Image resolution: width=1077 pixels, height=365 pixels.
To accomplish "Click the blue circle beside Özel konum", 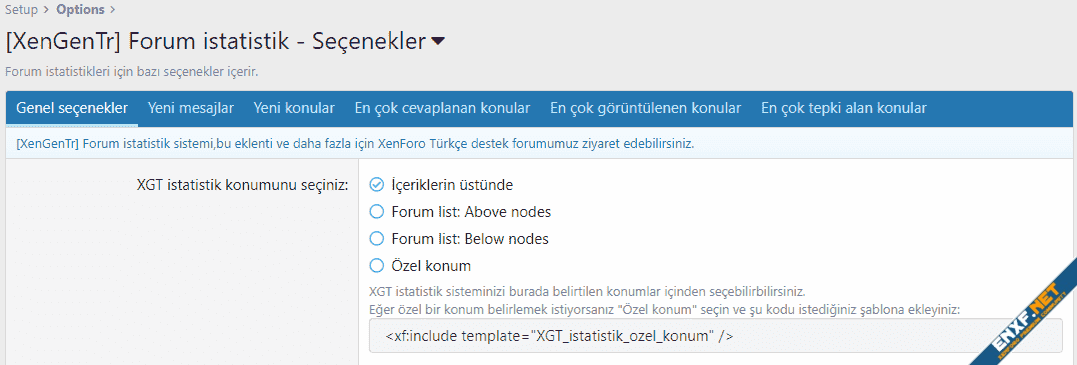I will pos(376,265).
